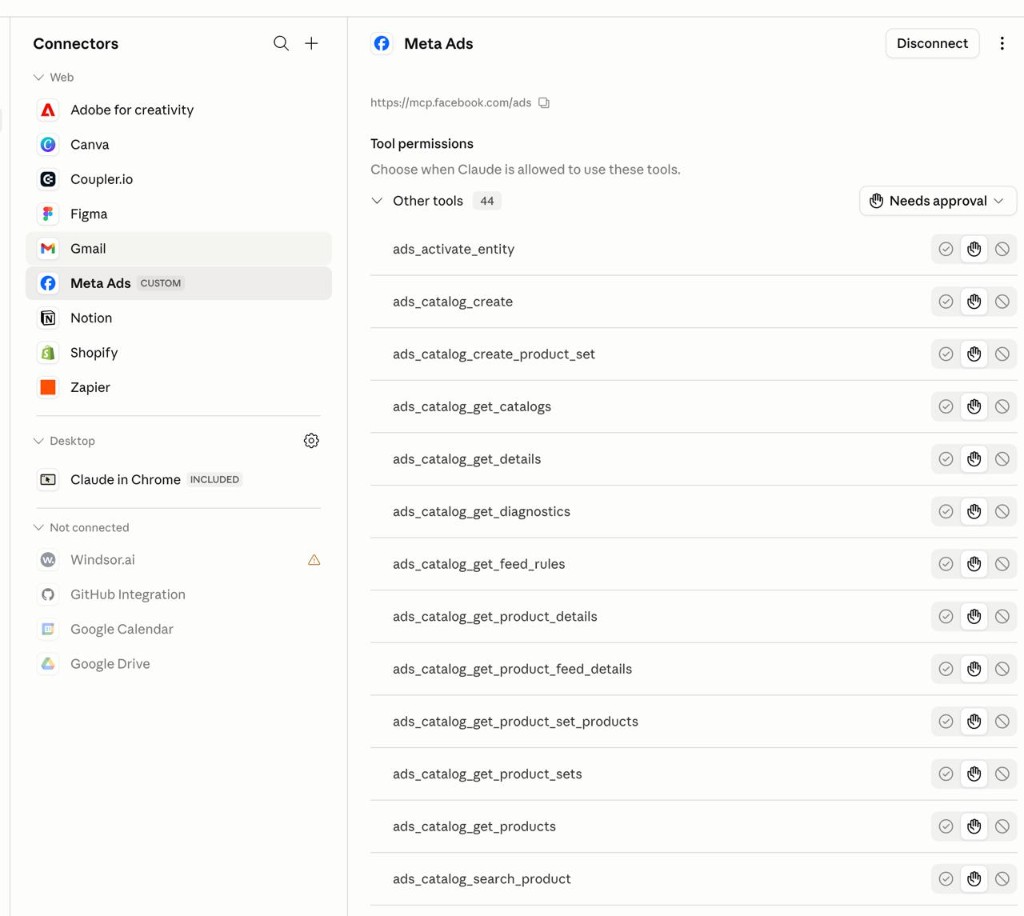
Task: Open the Windsor.ai connector entry
Action: click(178, 560)
